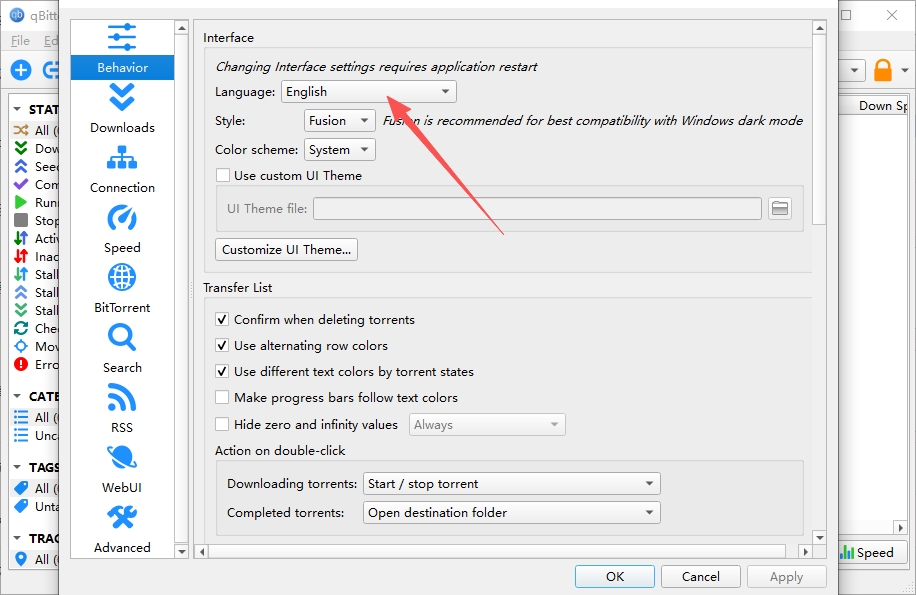Select the Checking status filter refresh icon

[21, 328]
